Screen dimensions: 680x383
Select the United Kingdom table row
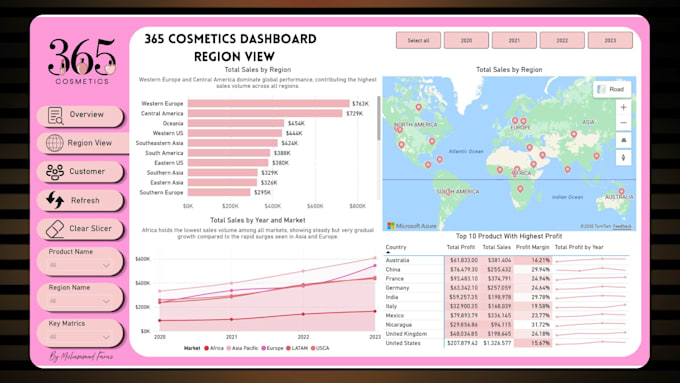[506, 334]
